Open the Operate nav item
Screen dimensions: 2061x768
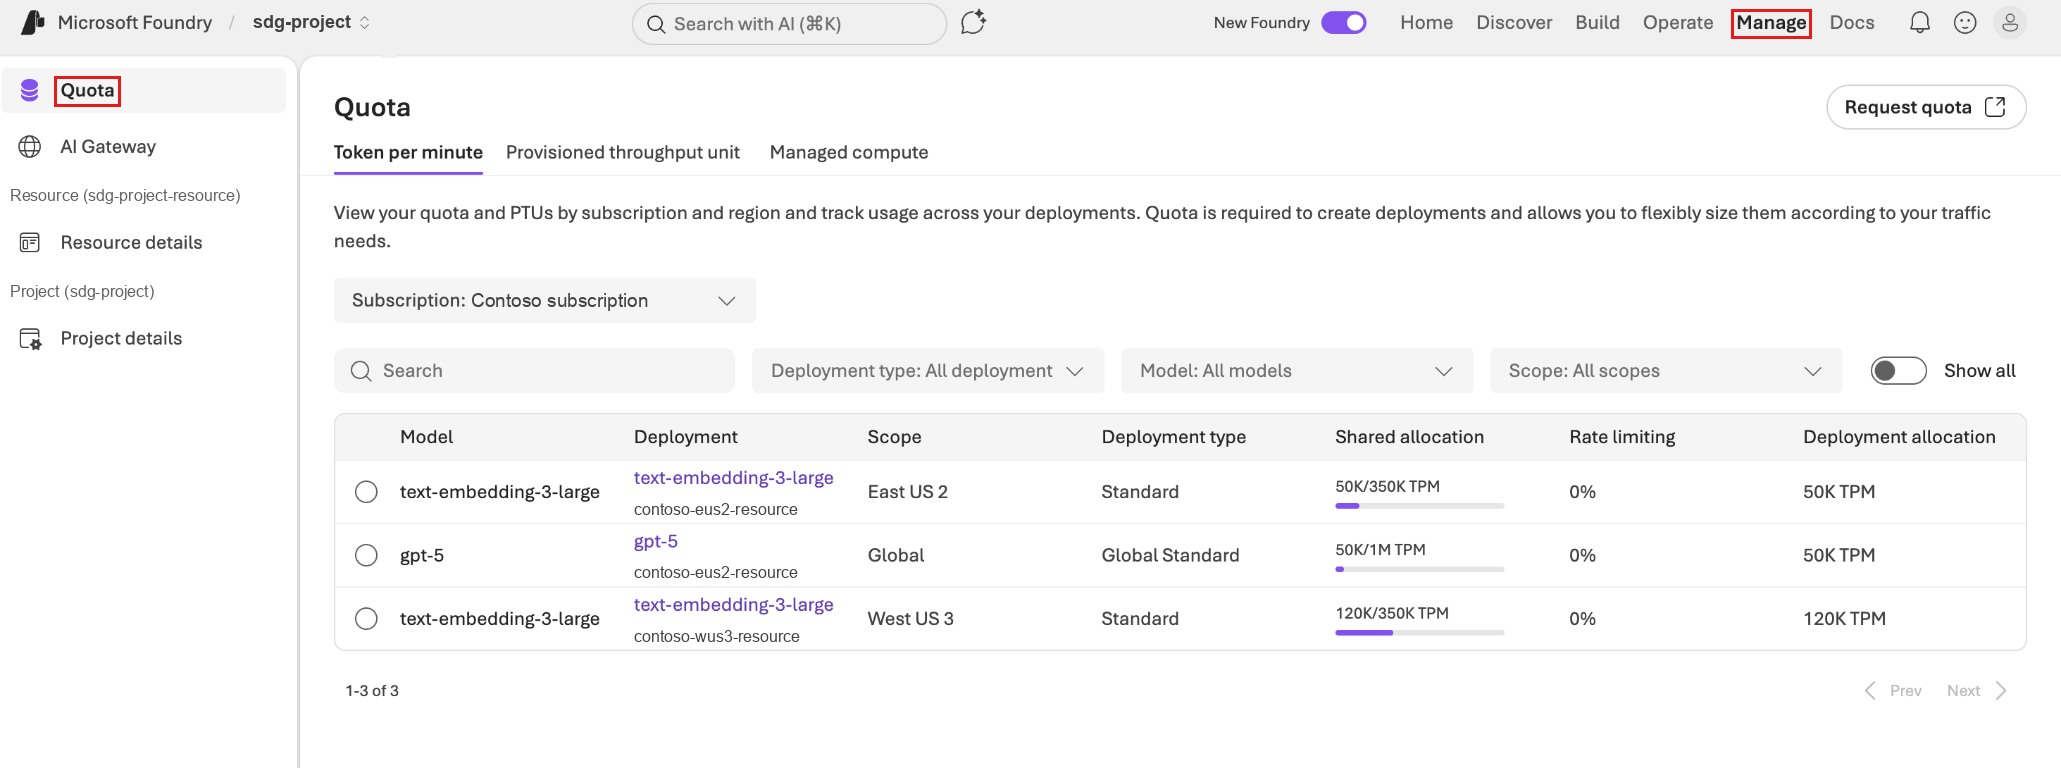coord(1678,22)
